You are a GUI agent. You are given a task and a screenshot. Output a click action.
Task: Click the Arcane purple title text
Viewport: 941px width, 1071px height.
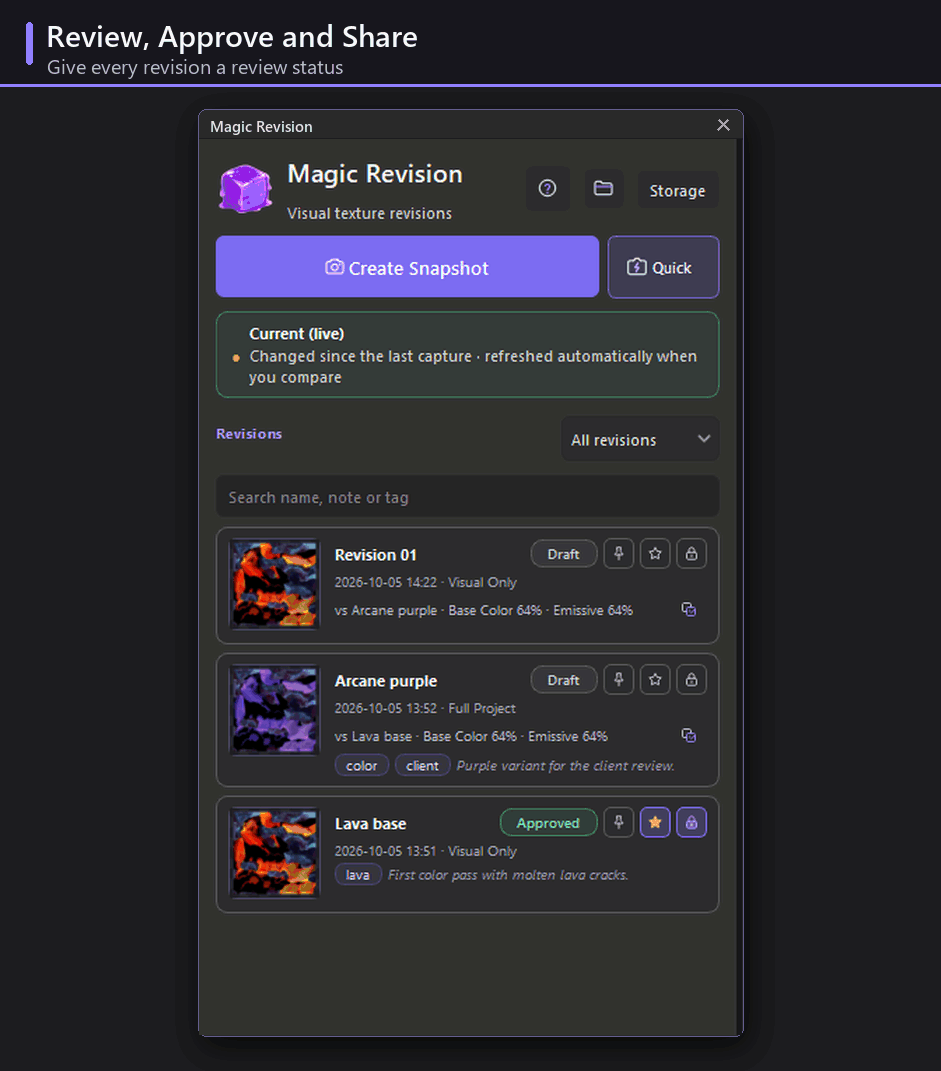click(x=386, y=681)
